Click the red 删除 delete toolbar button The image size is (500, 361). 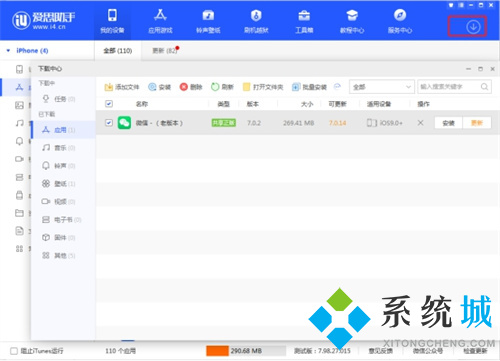(x=191, y=87)
